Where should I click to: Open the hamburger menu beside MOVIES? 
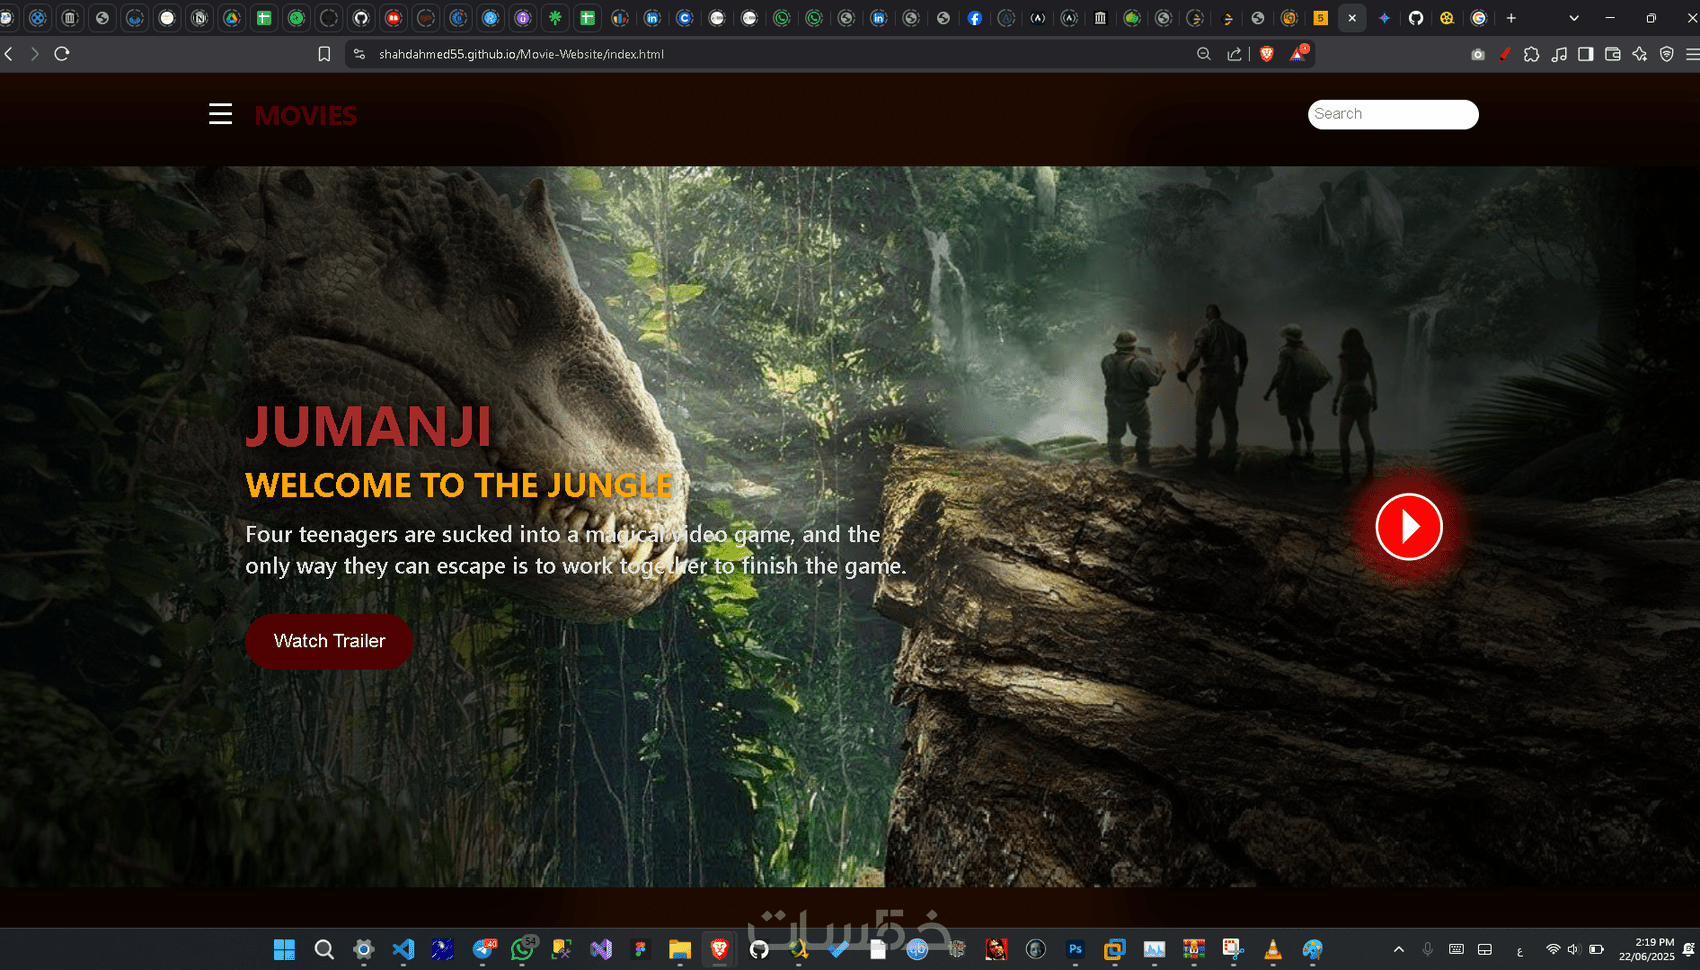point(220,114)
